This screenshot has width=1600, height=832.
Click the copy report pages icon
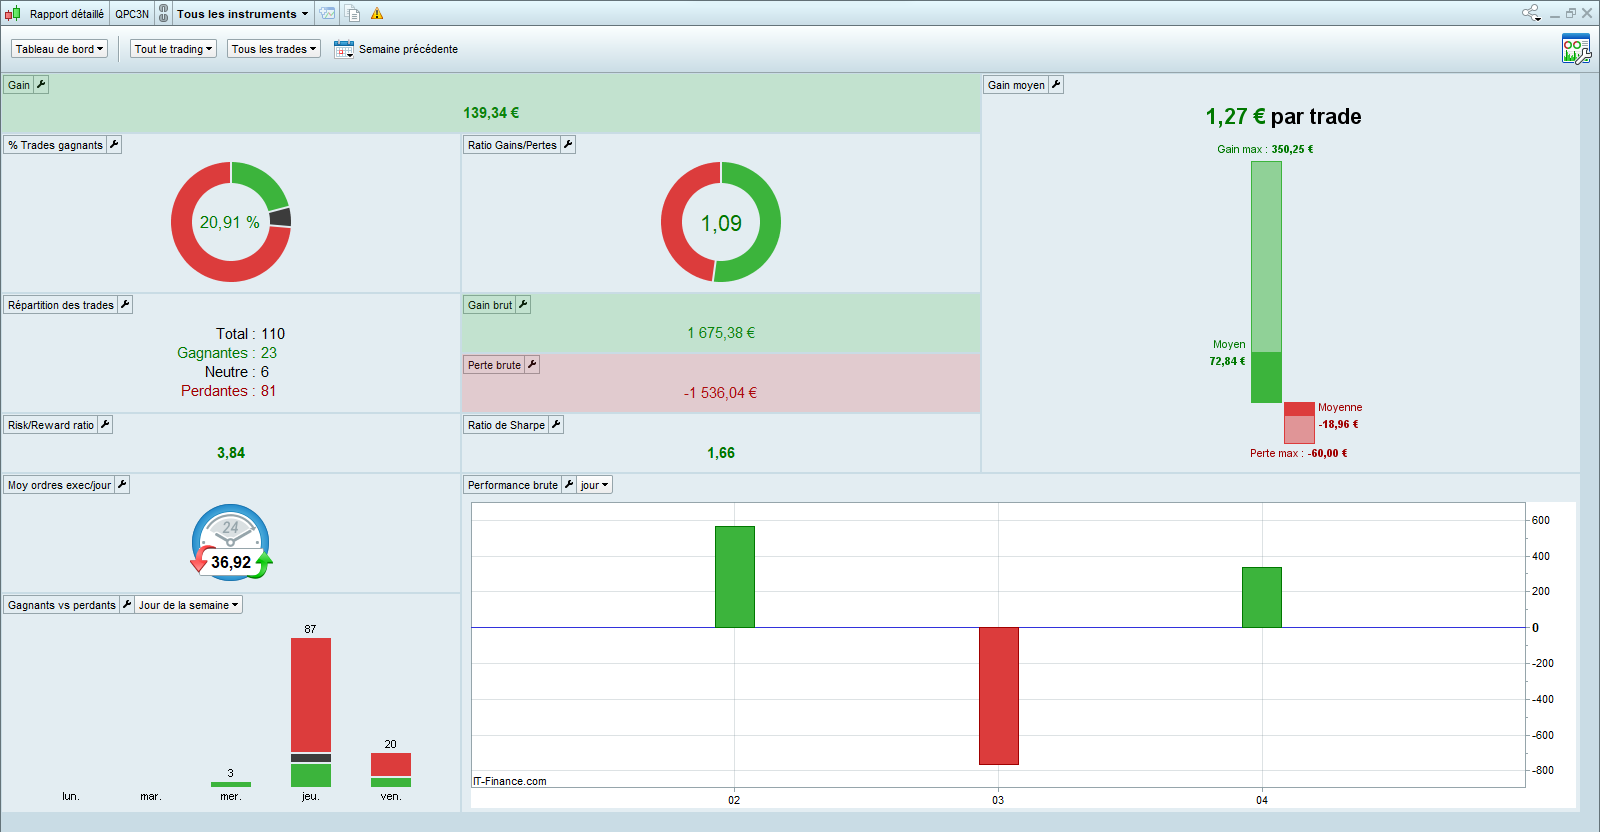click(353, 14)
